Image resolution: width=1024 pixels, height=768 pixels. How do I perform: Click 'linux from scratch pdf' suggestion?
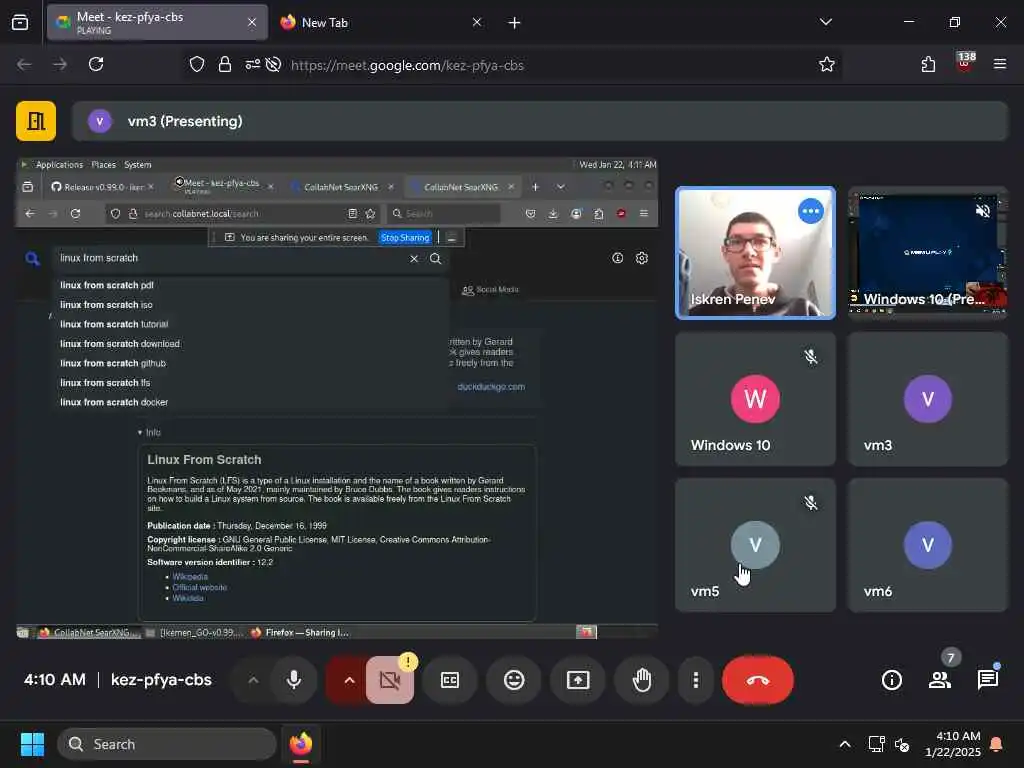[x=107, y=285]
